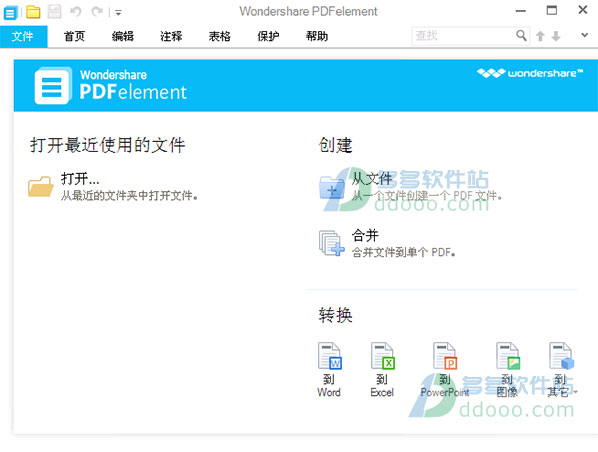Collapse the ribbon with the chevron
This screenshot has width=598, height=452.
coord(584,35)
